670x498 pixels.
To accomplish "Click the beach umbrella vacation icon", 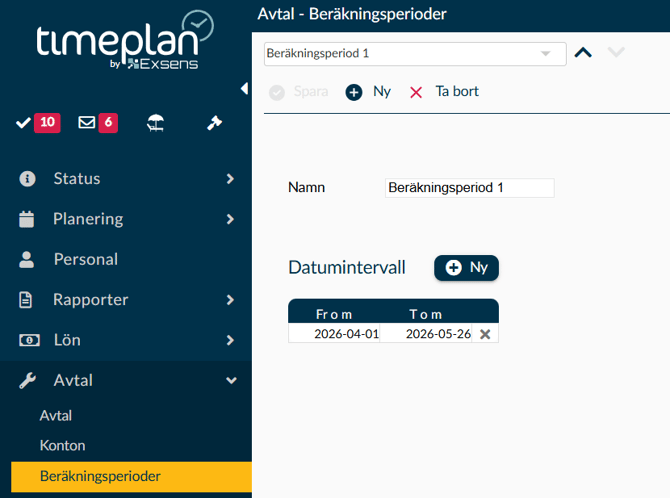I will tap(155, 123).
